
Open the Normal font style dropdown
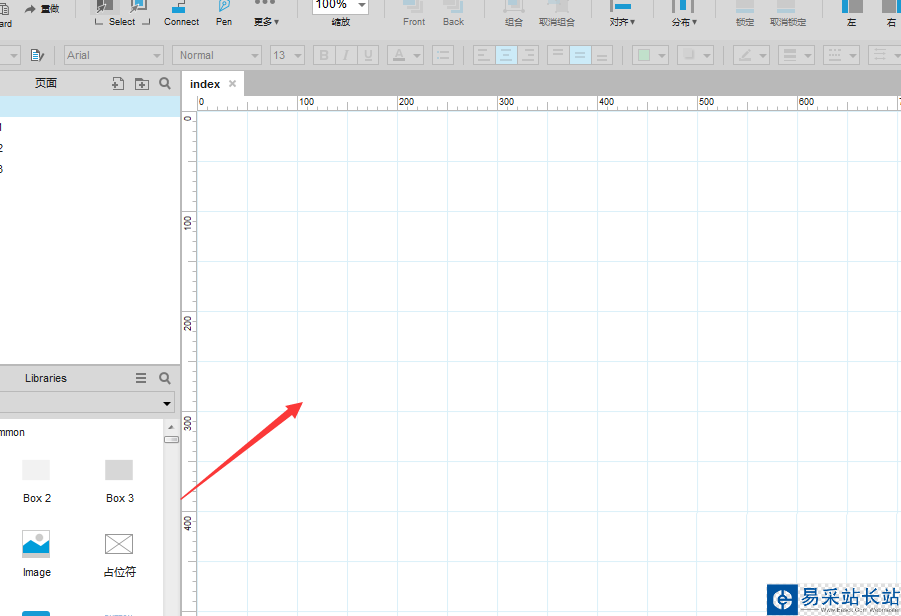click(x=217, y=55)
